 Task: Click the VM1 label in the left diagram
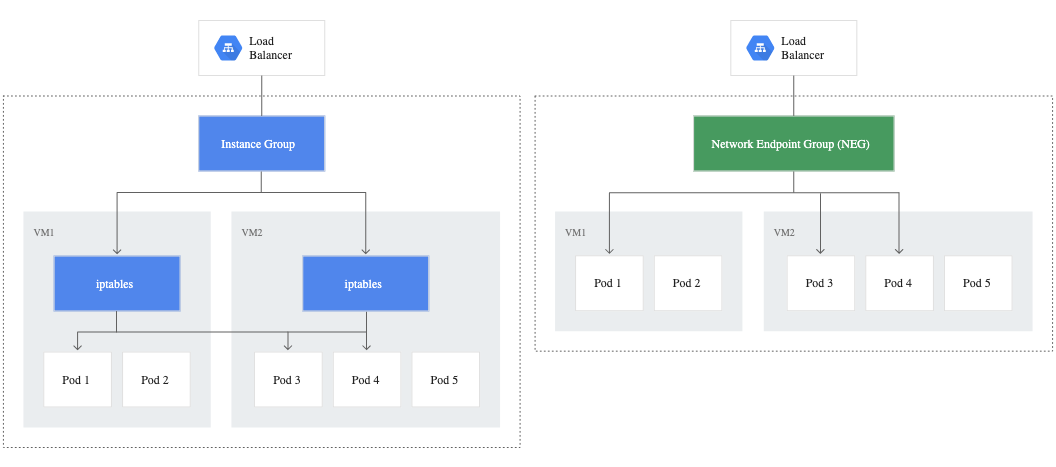coord(44,232)
